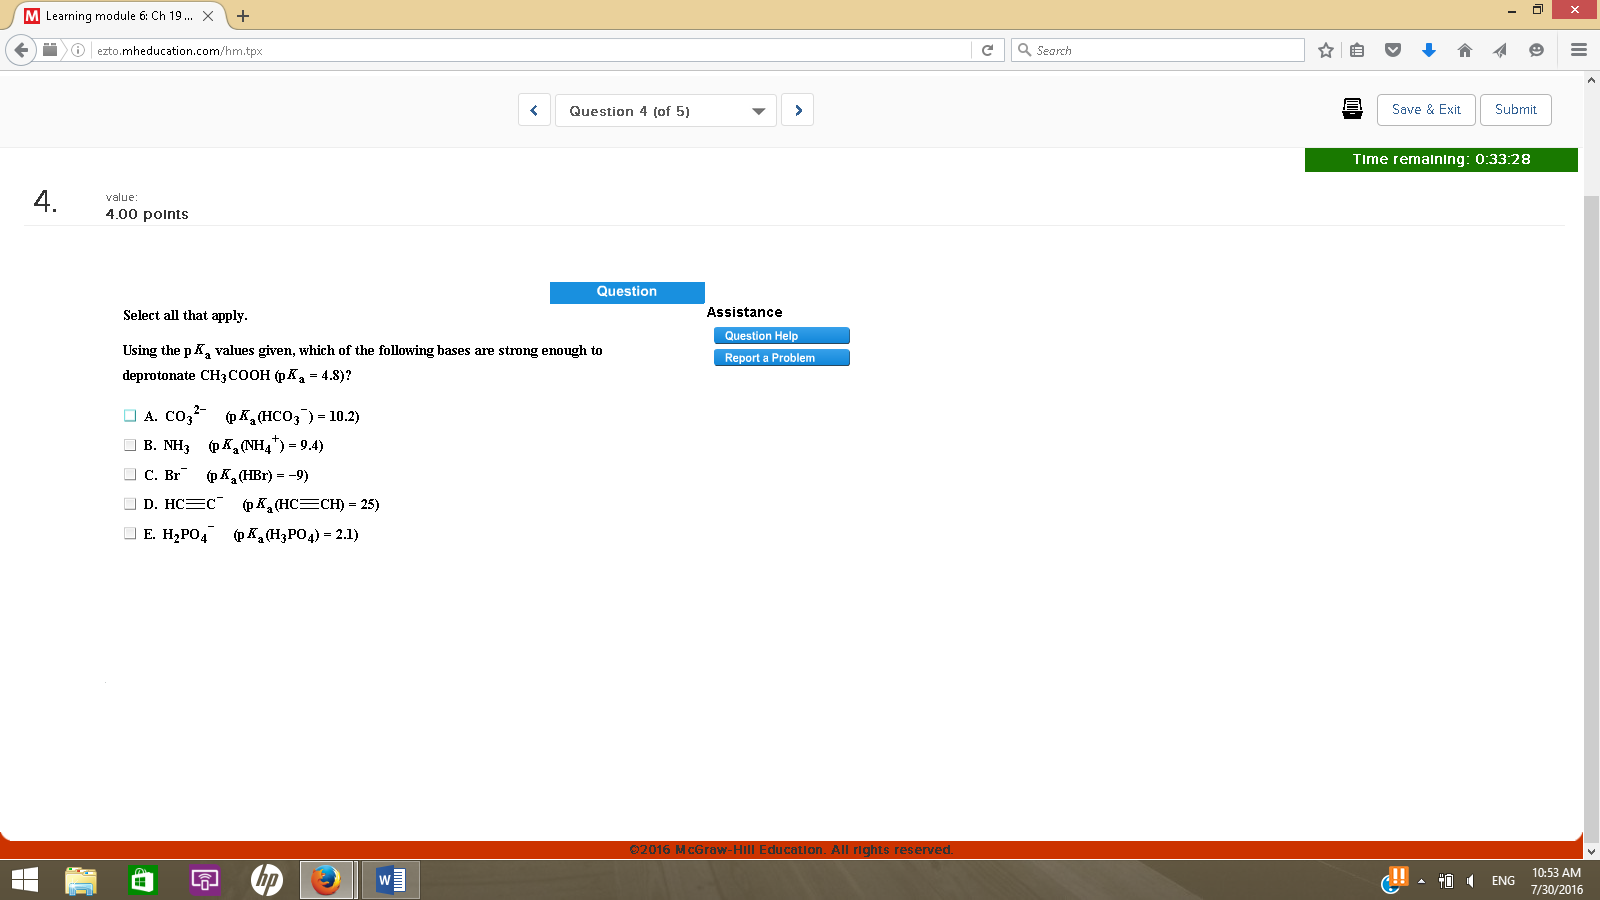The height and width of the screenshot is (900, 1600).
Task: Go back using the previous question chevron
Action: (x=533, y=110)
